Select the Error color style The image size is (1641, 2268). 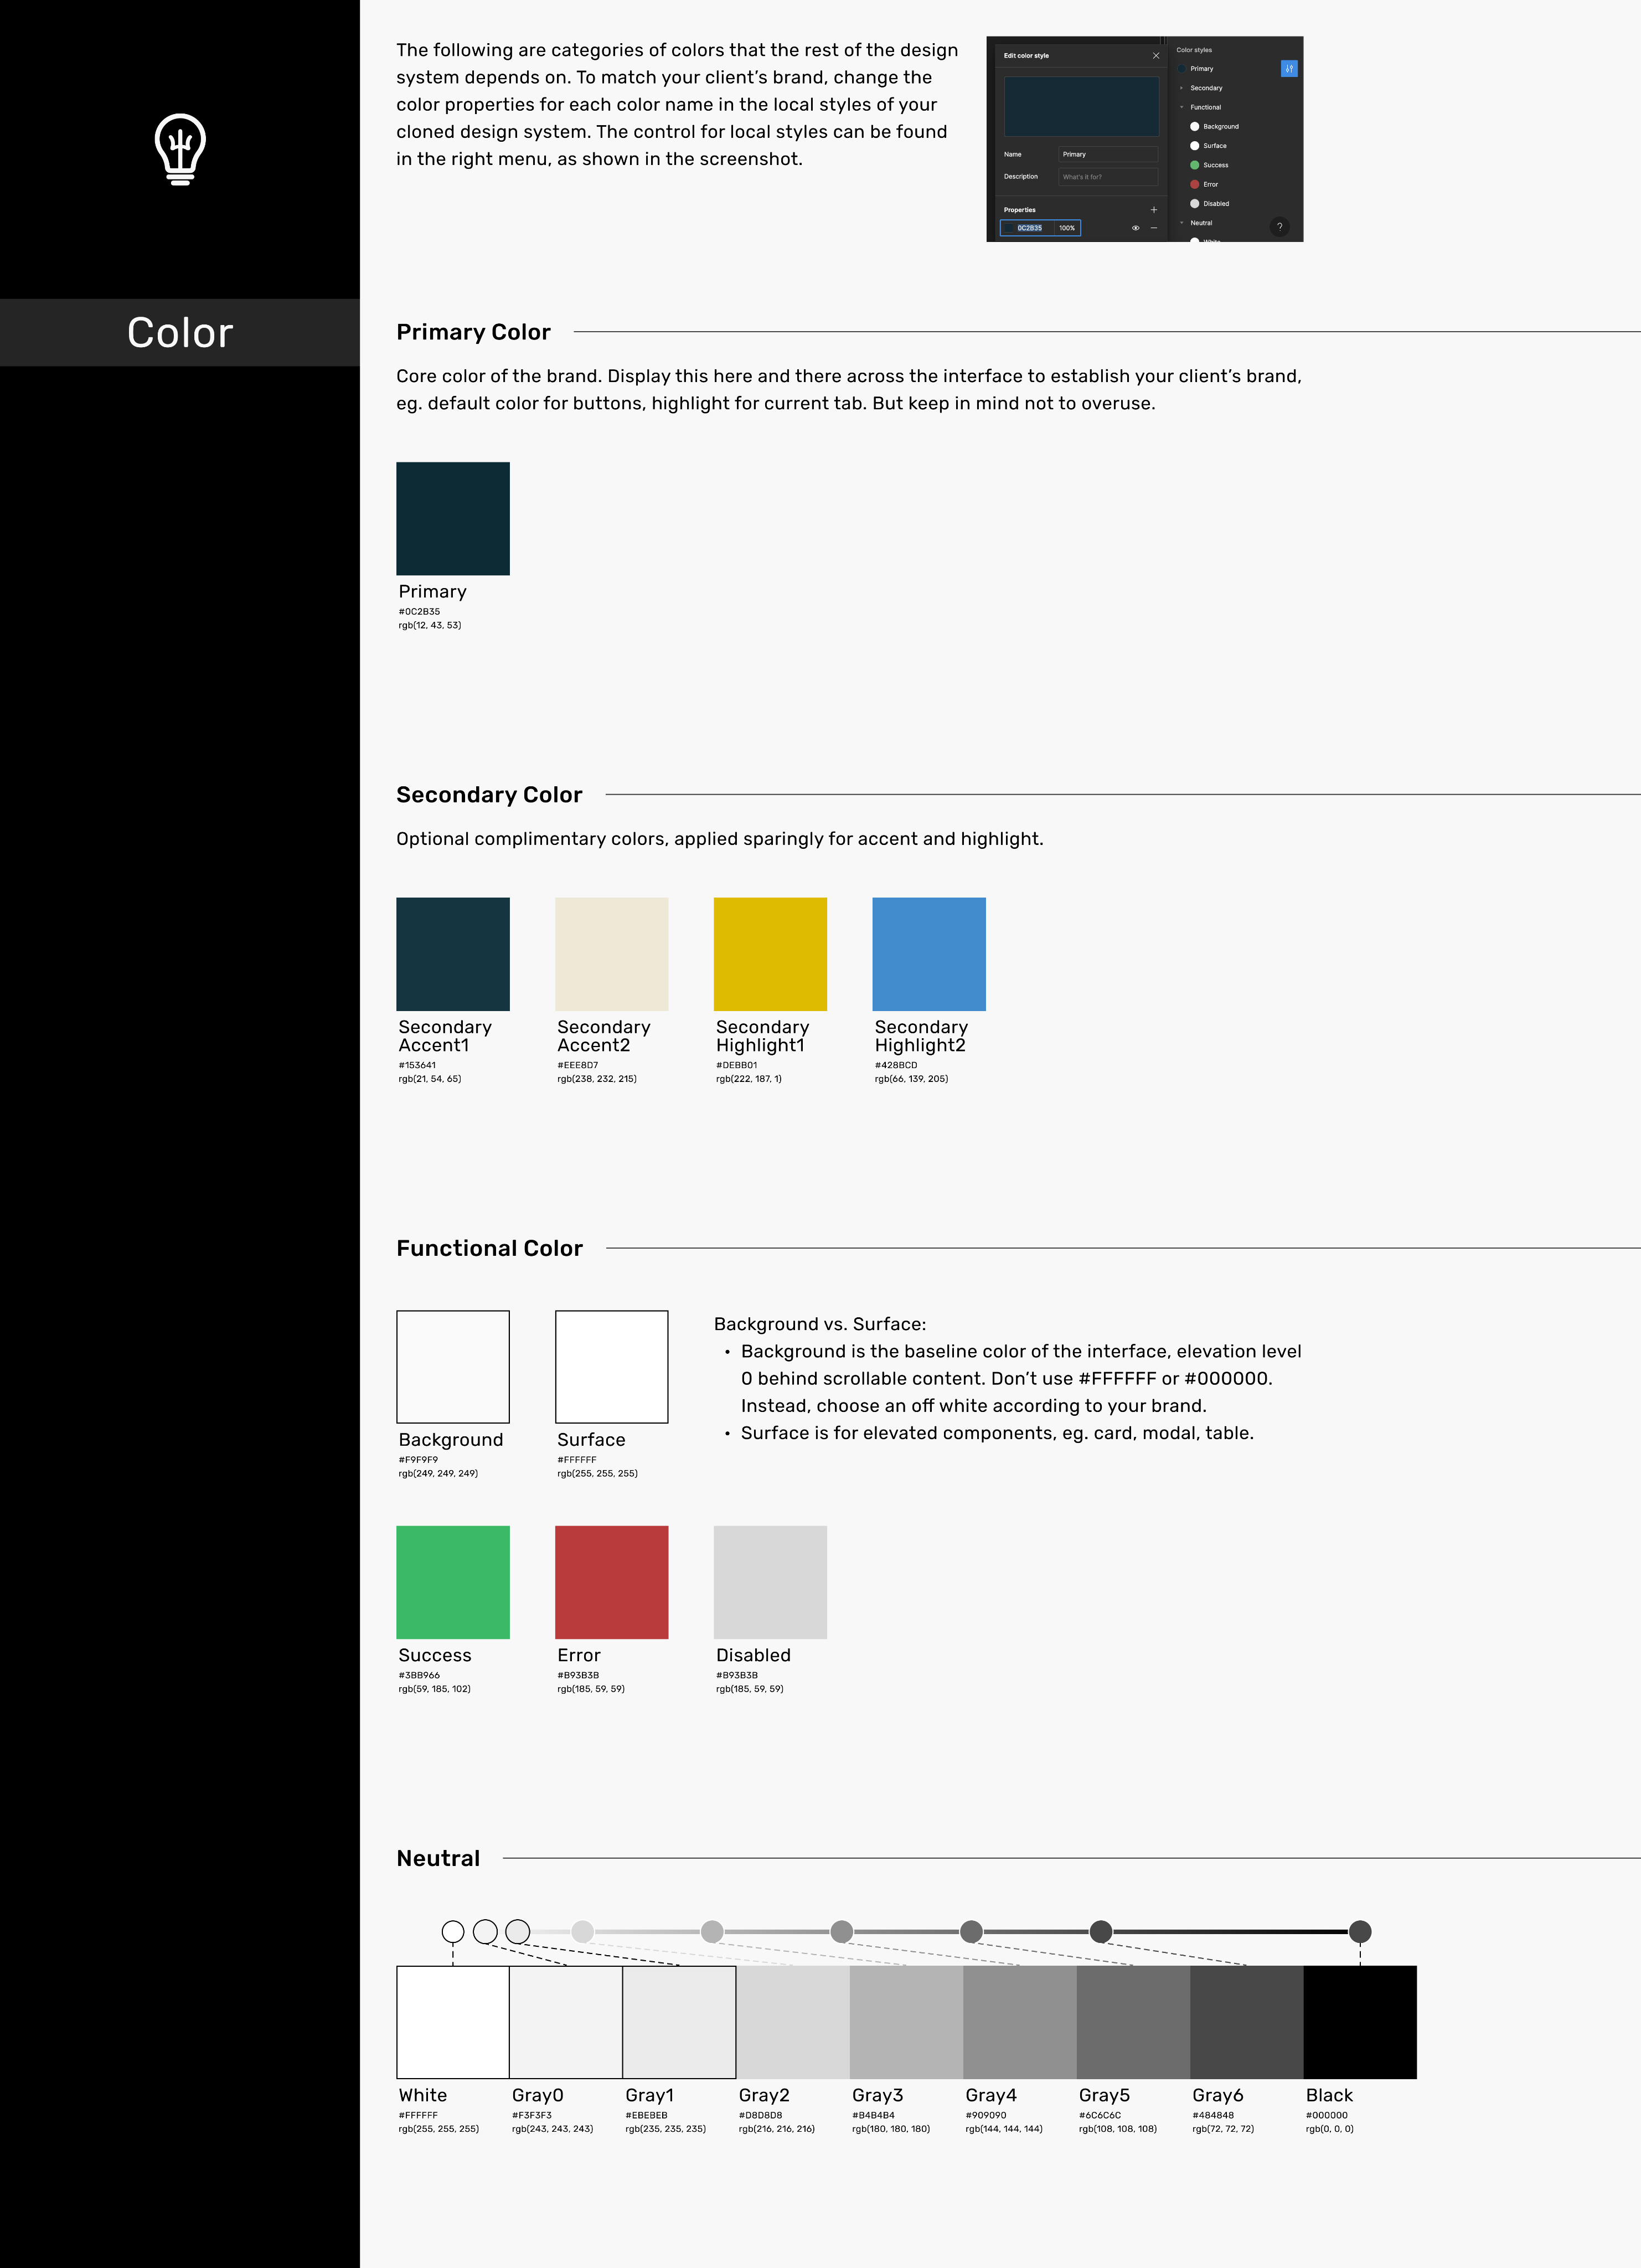pos(1210,184)
